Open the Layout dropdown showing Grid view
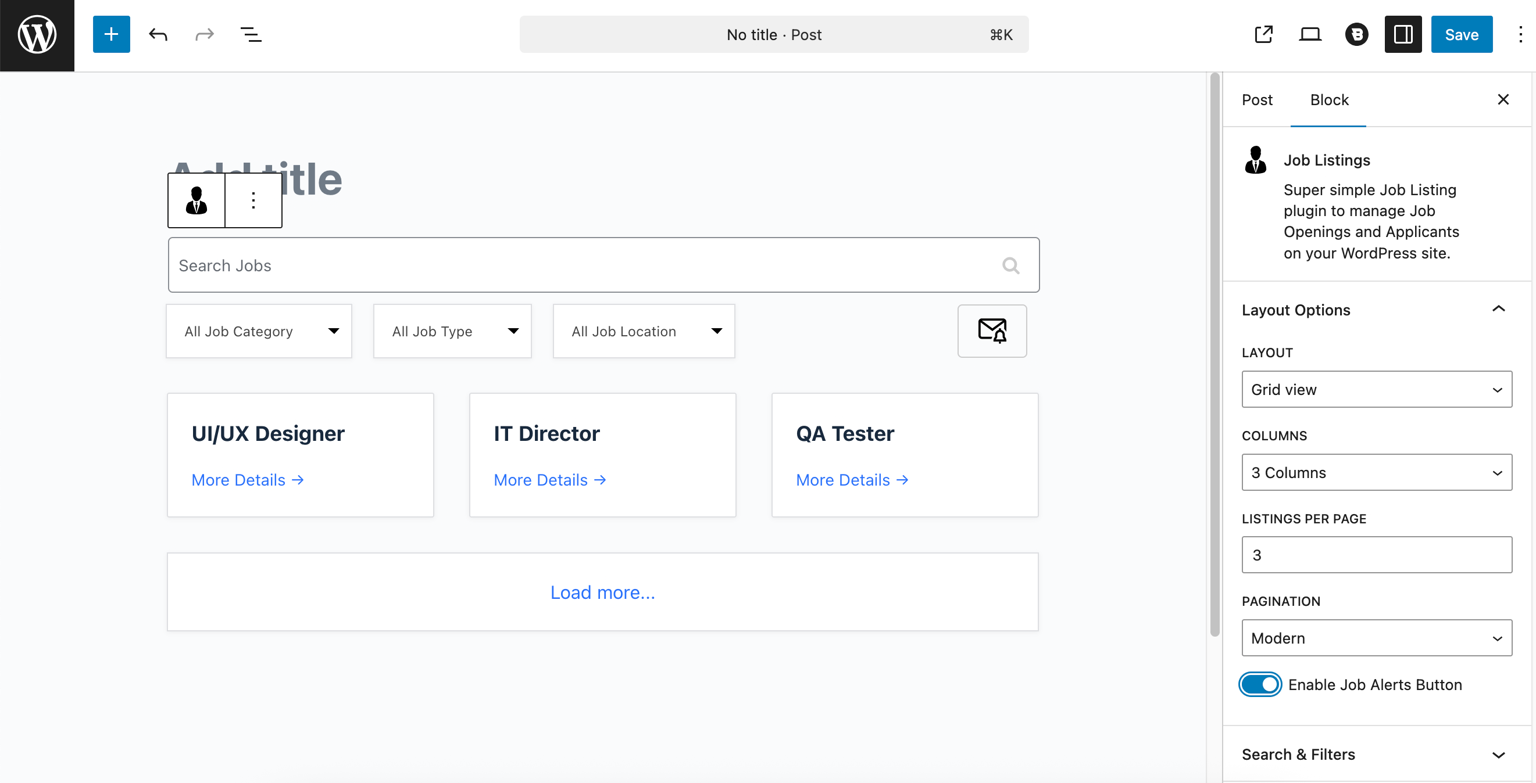The width and height of the screenshot is (1536, 783). pos(1376,390)
